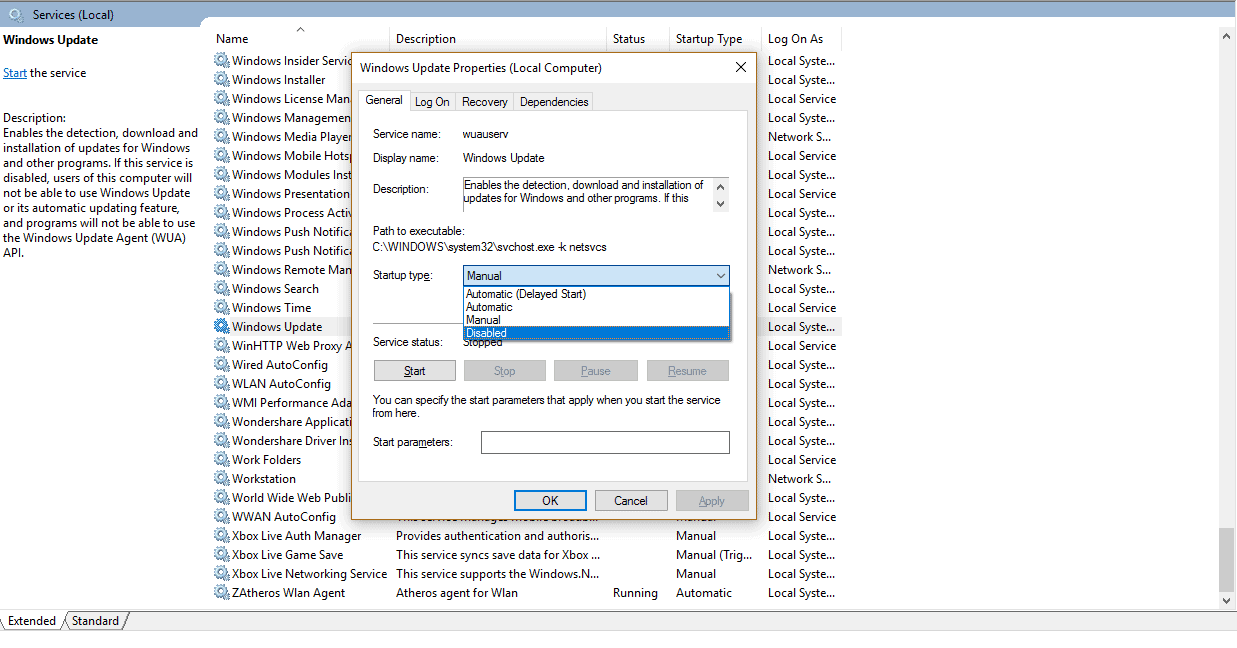The image size is (1237, 648).
Task: Click the gear icon beside ZAtheros Wlan Agent
Action: point(221,592)
